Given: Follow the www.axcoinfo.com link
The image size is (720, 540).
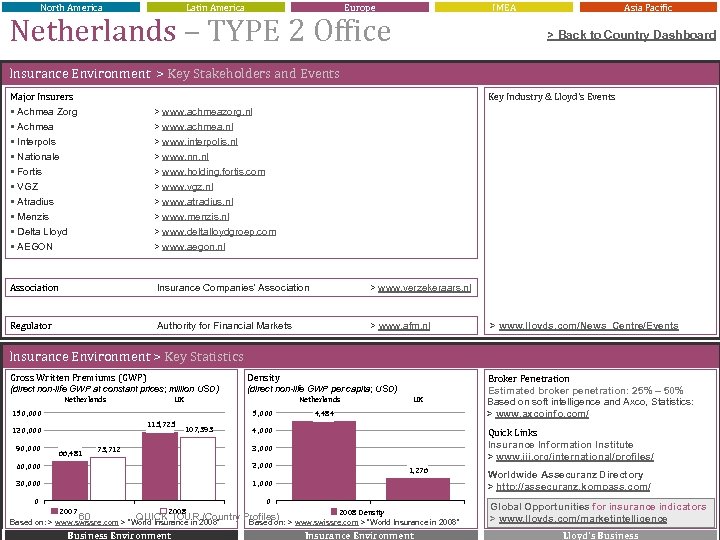Looking at the screenshot, I should (x=542, y=414).
